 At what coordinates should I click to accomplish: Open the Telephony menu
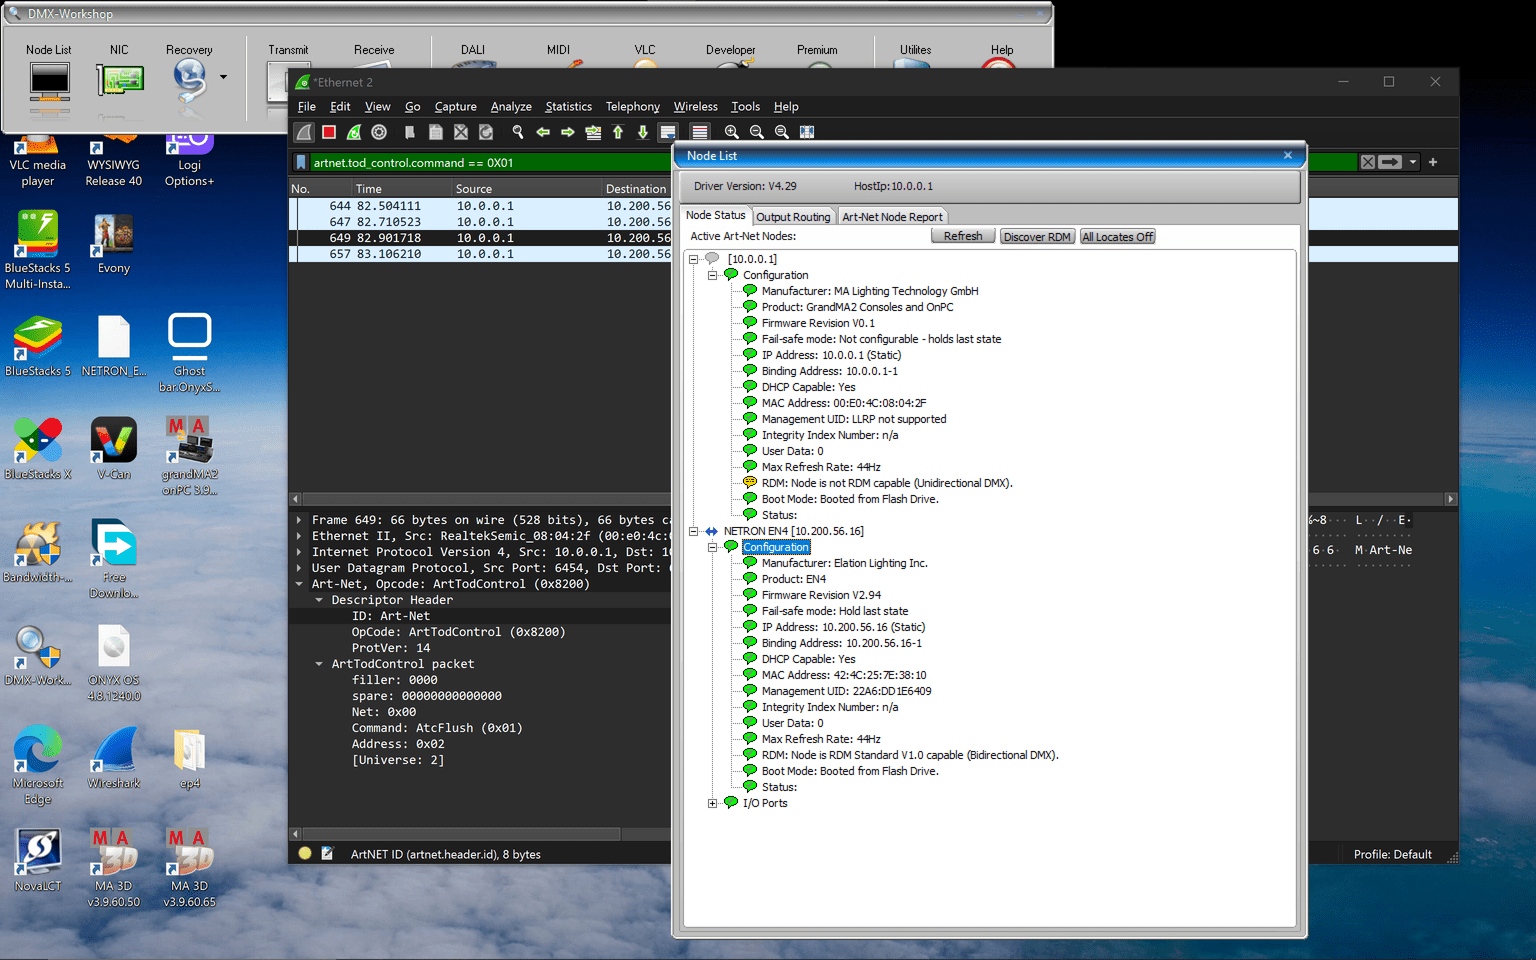(632, 107)
